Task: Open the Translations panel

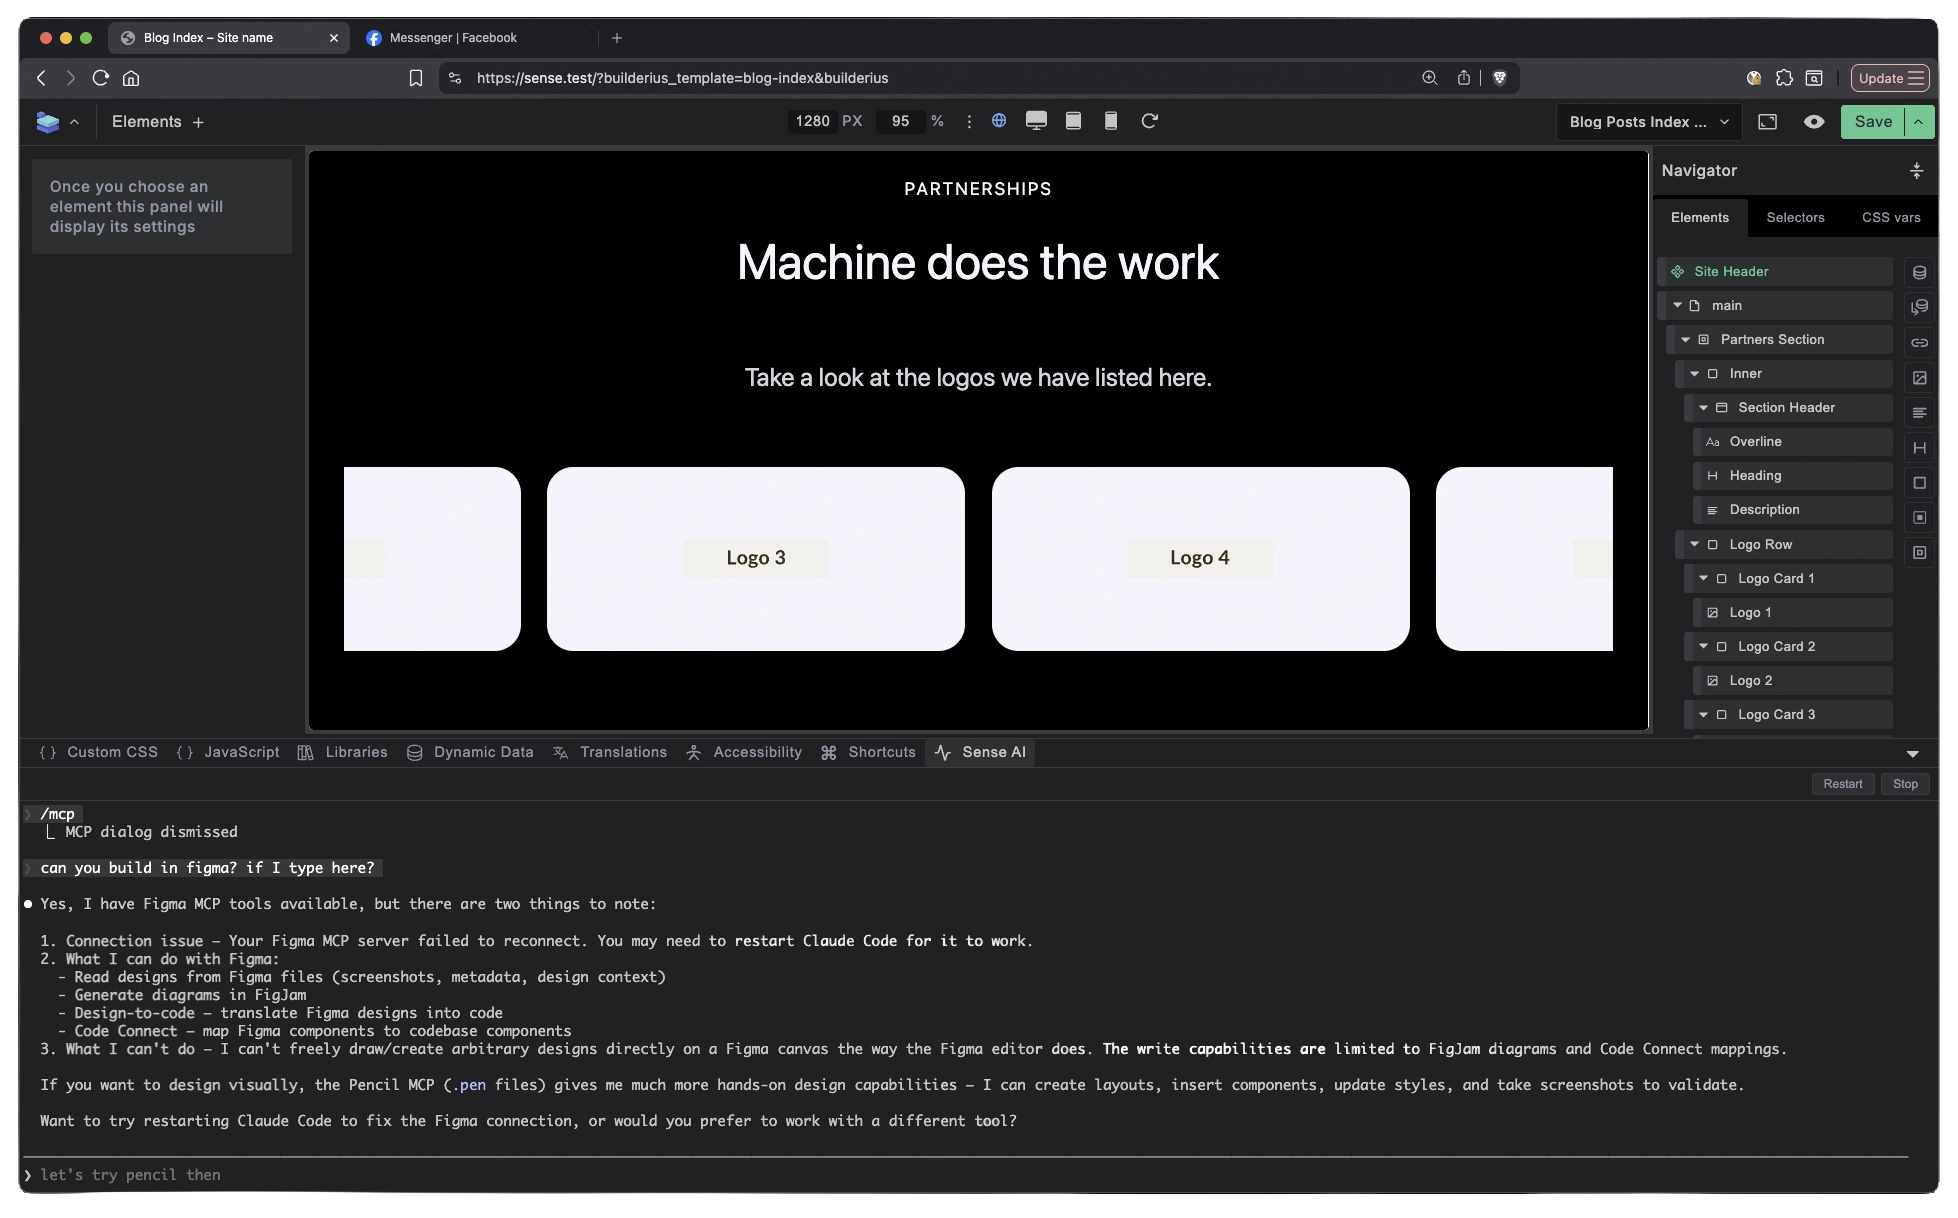Action: [623, 752]
